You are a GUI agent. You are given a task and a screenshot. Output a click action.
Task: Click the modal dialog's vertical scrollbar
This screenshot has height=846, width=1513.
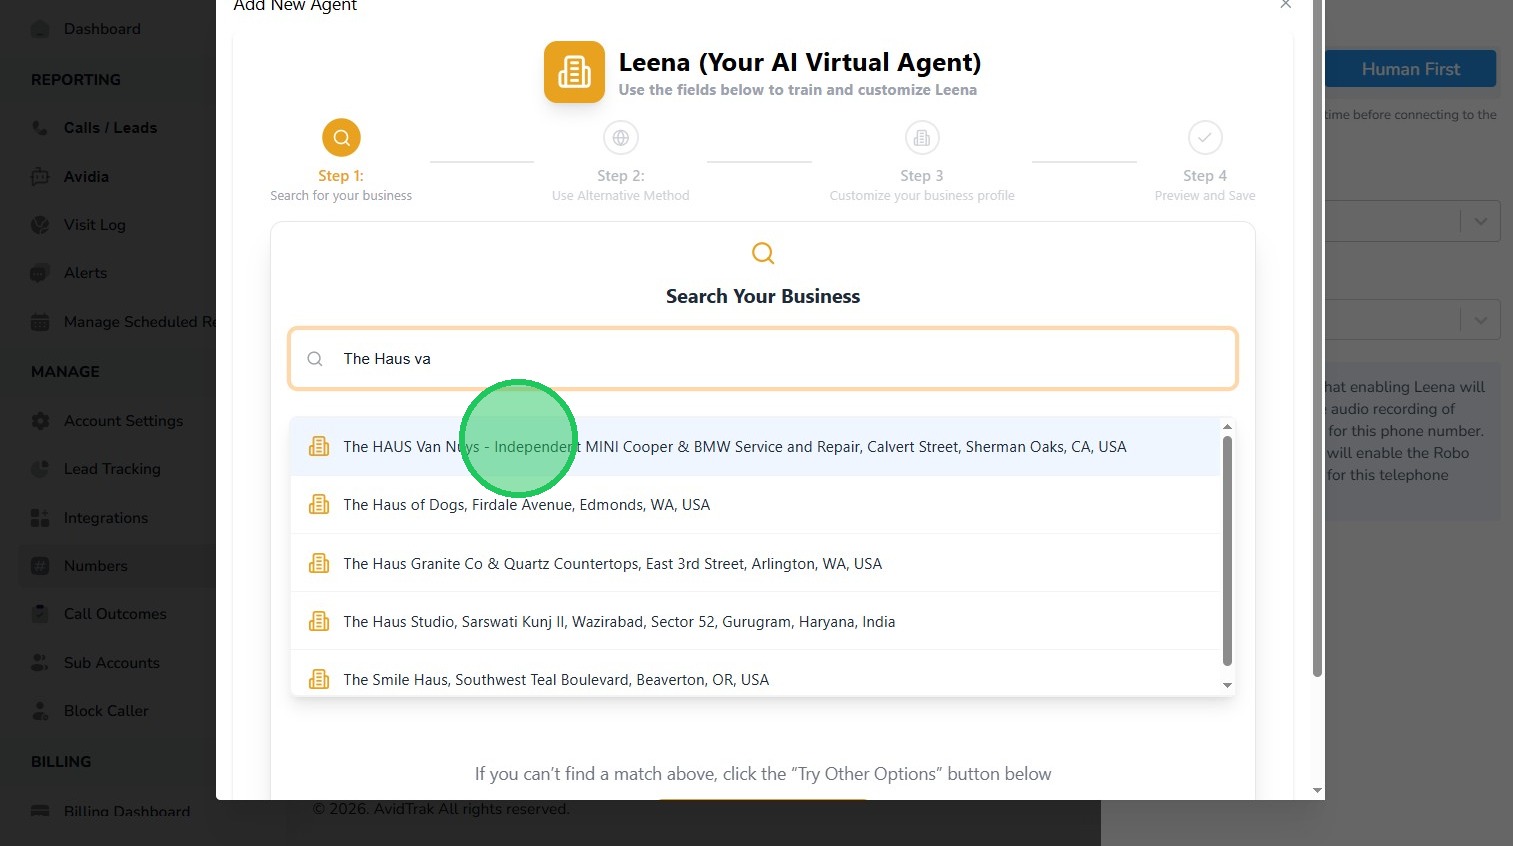click(x=1317, y=338)
